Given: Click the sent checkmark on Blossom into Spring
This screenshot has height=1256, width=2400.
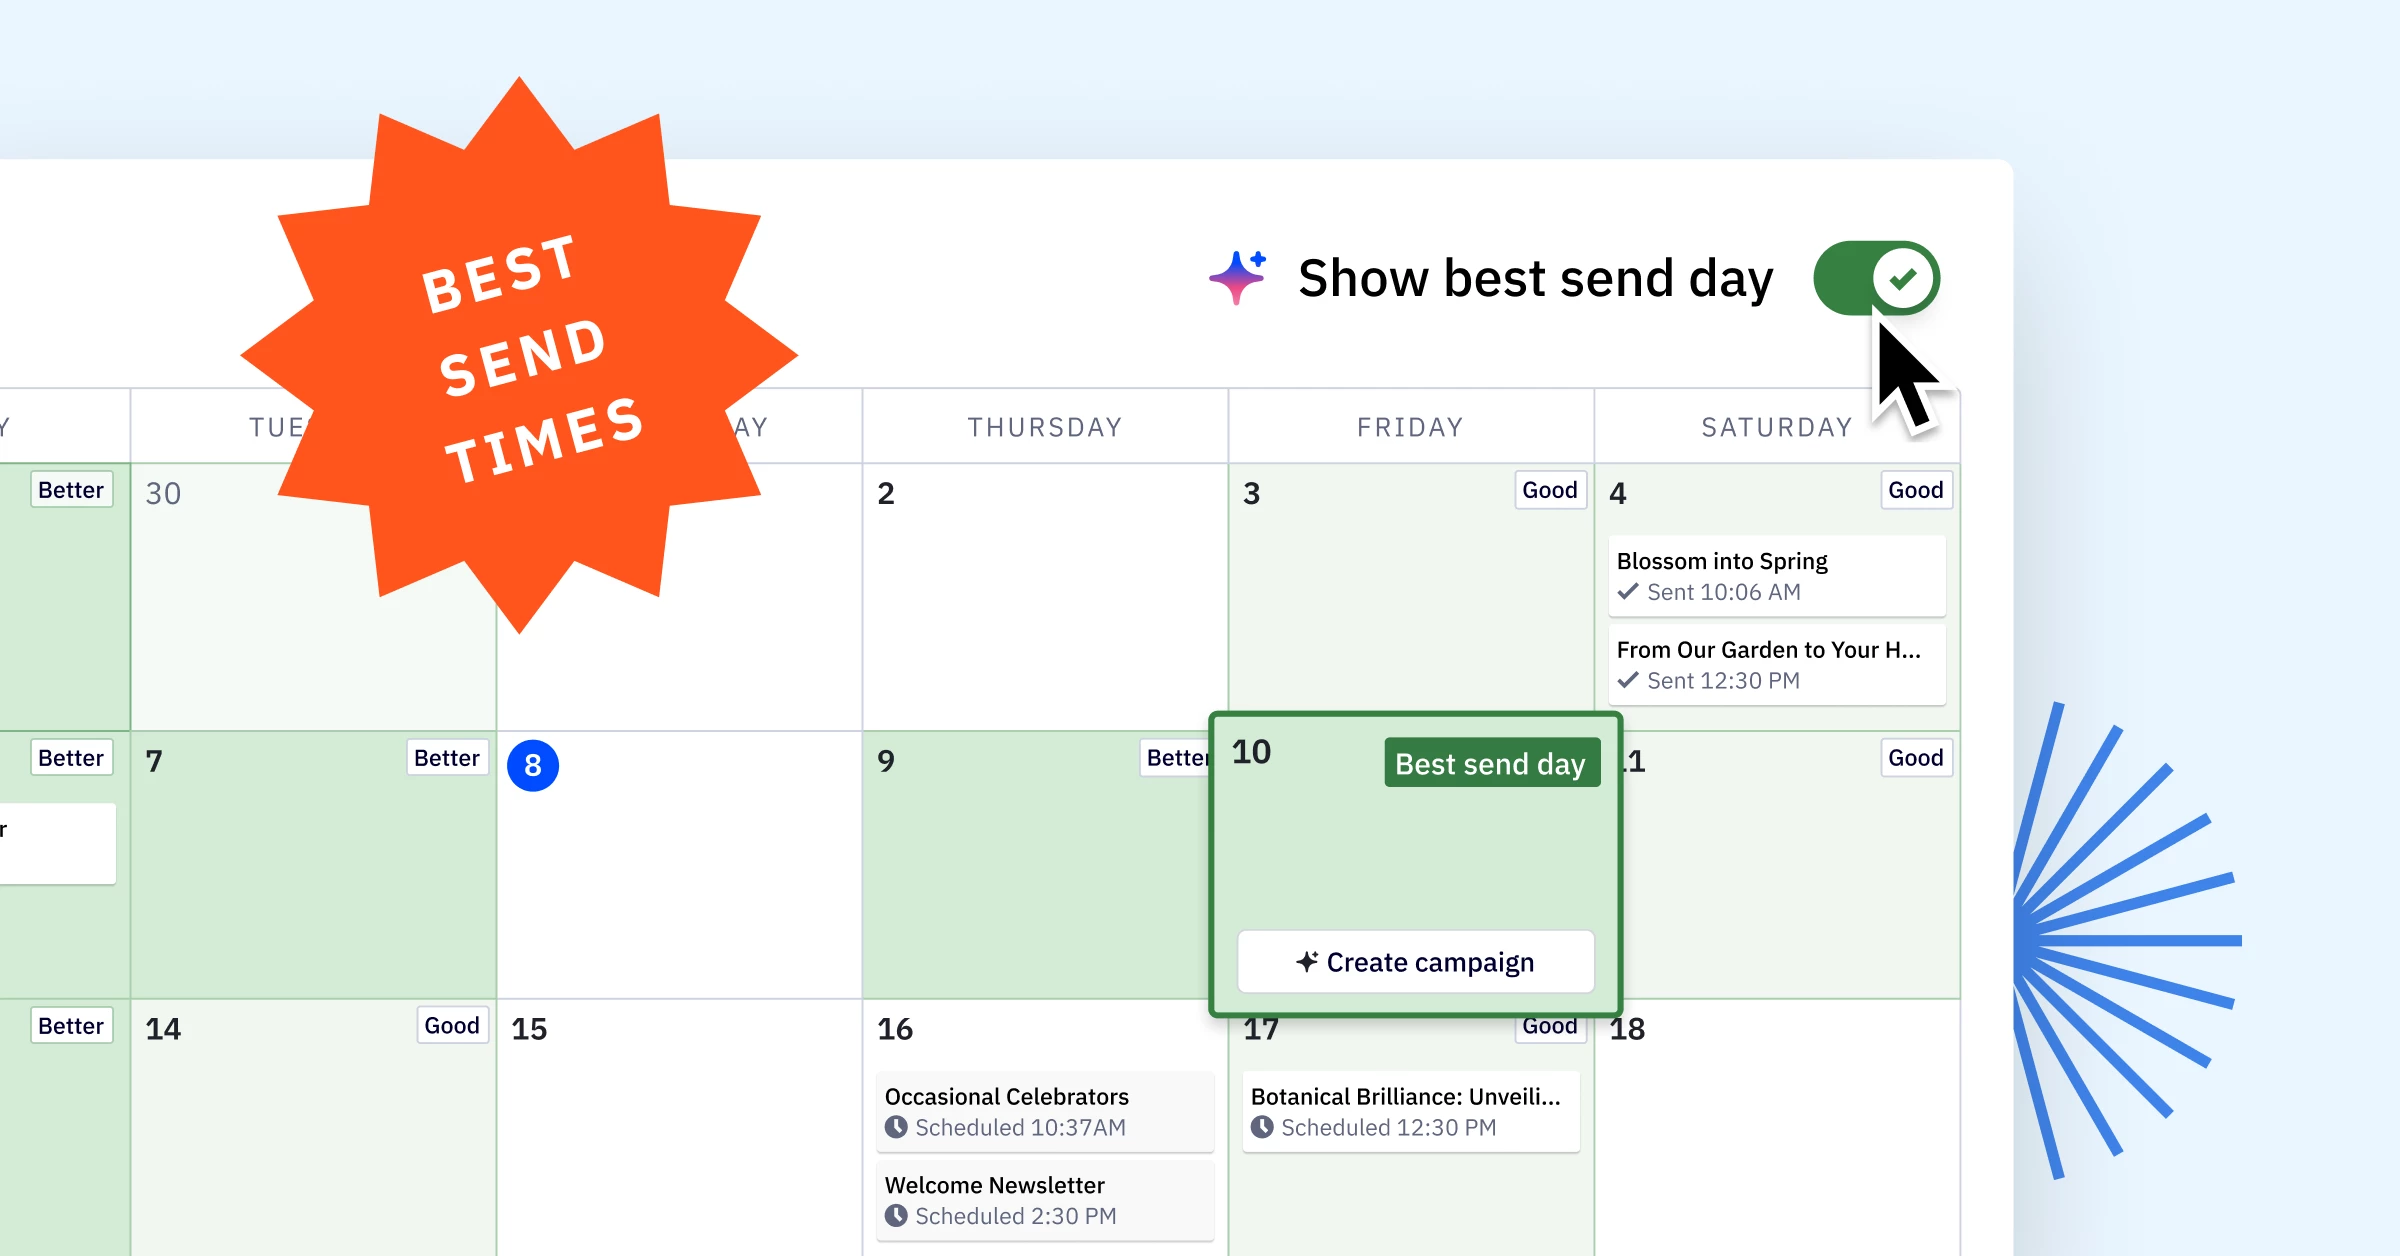Looking at the screenshot, I should (x=1628, y=592).
